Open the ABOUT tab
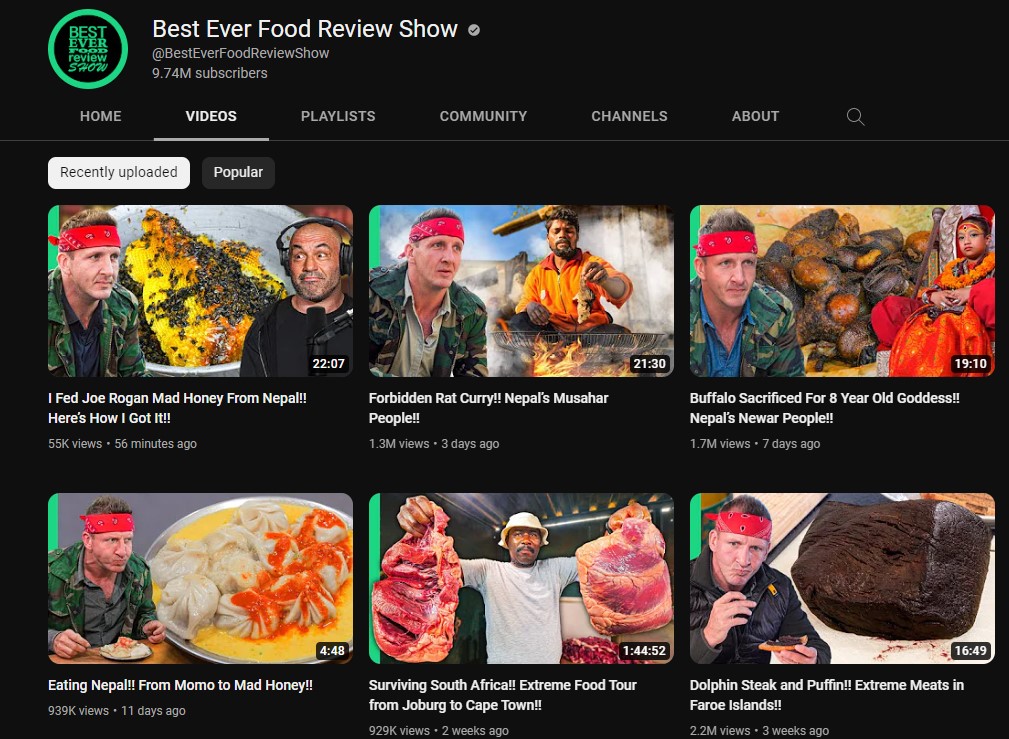The height and width of the screenshot is (739, 1009). (755, 117)
